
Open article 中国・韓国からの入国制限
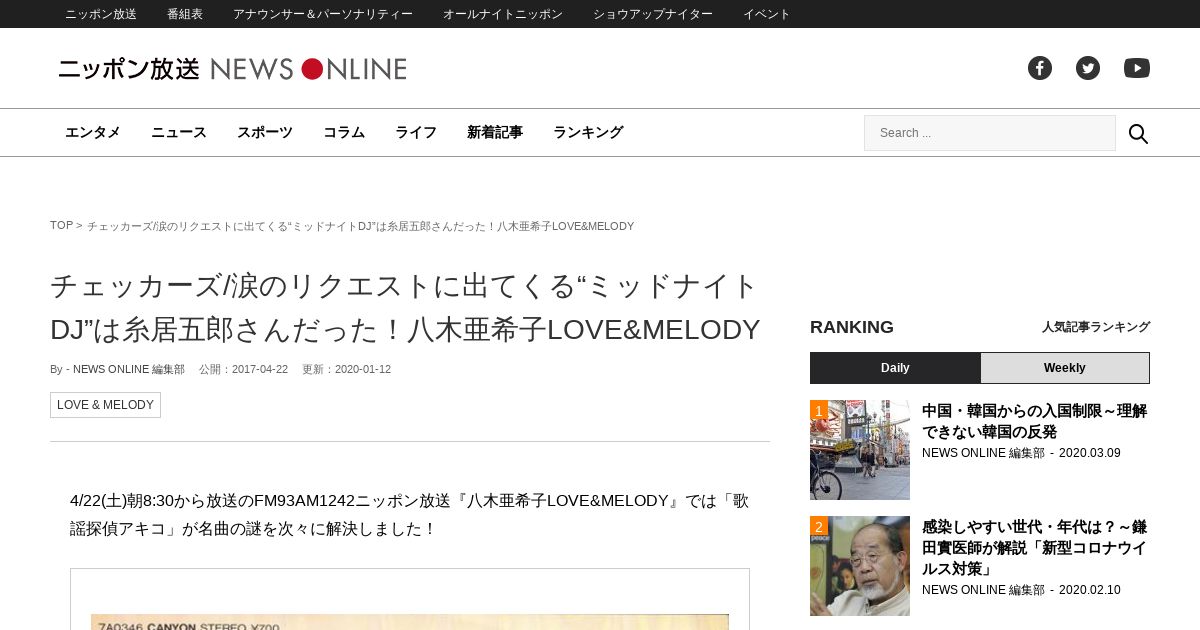pyautogui.click(x=1034, y=421)
